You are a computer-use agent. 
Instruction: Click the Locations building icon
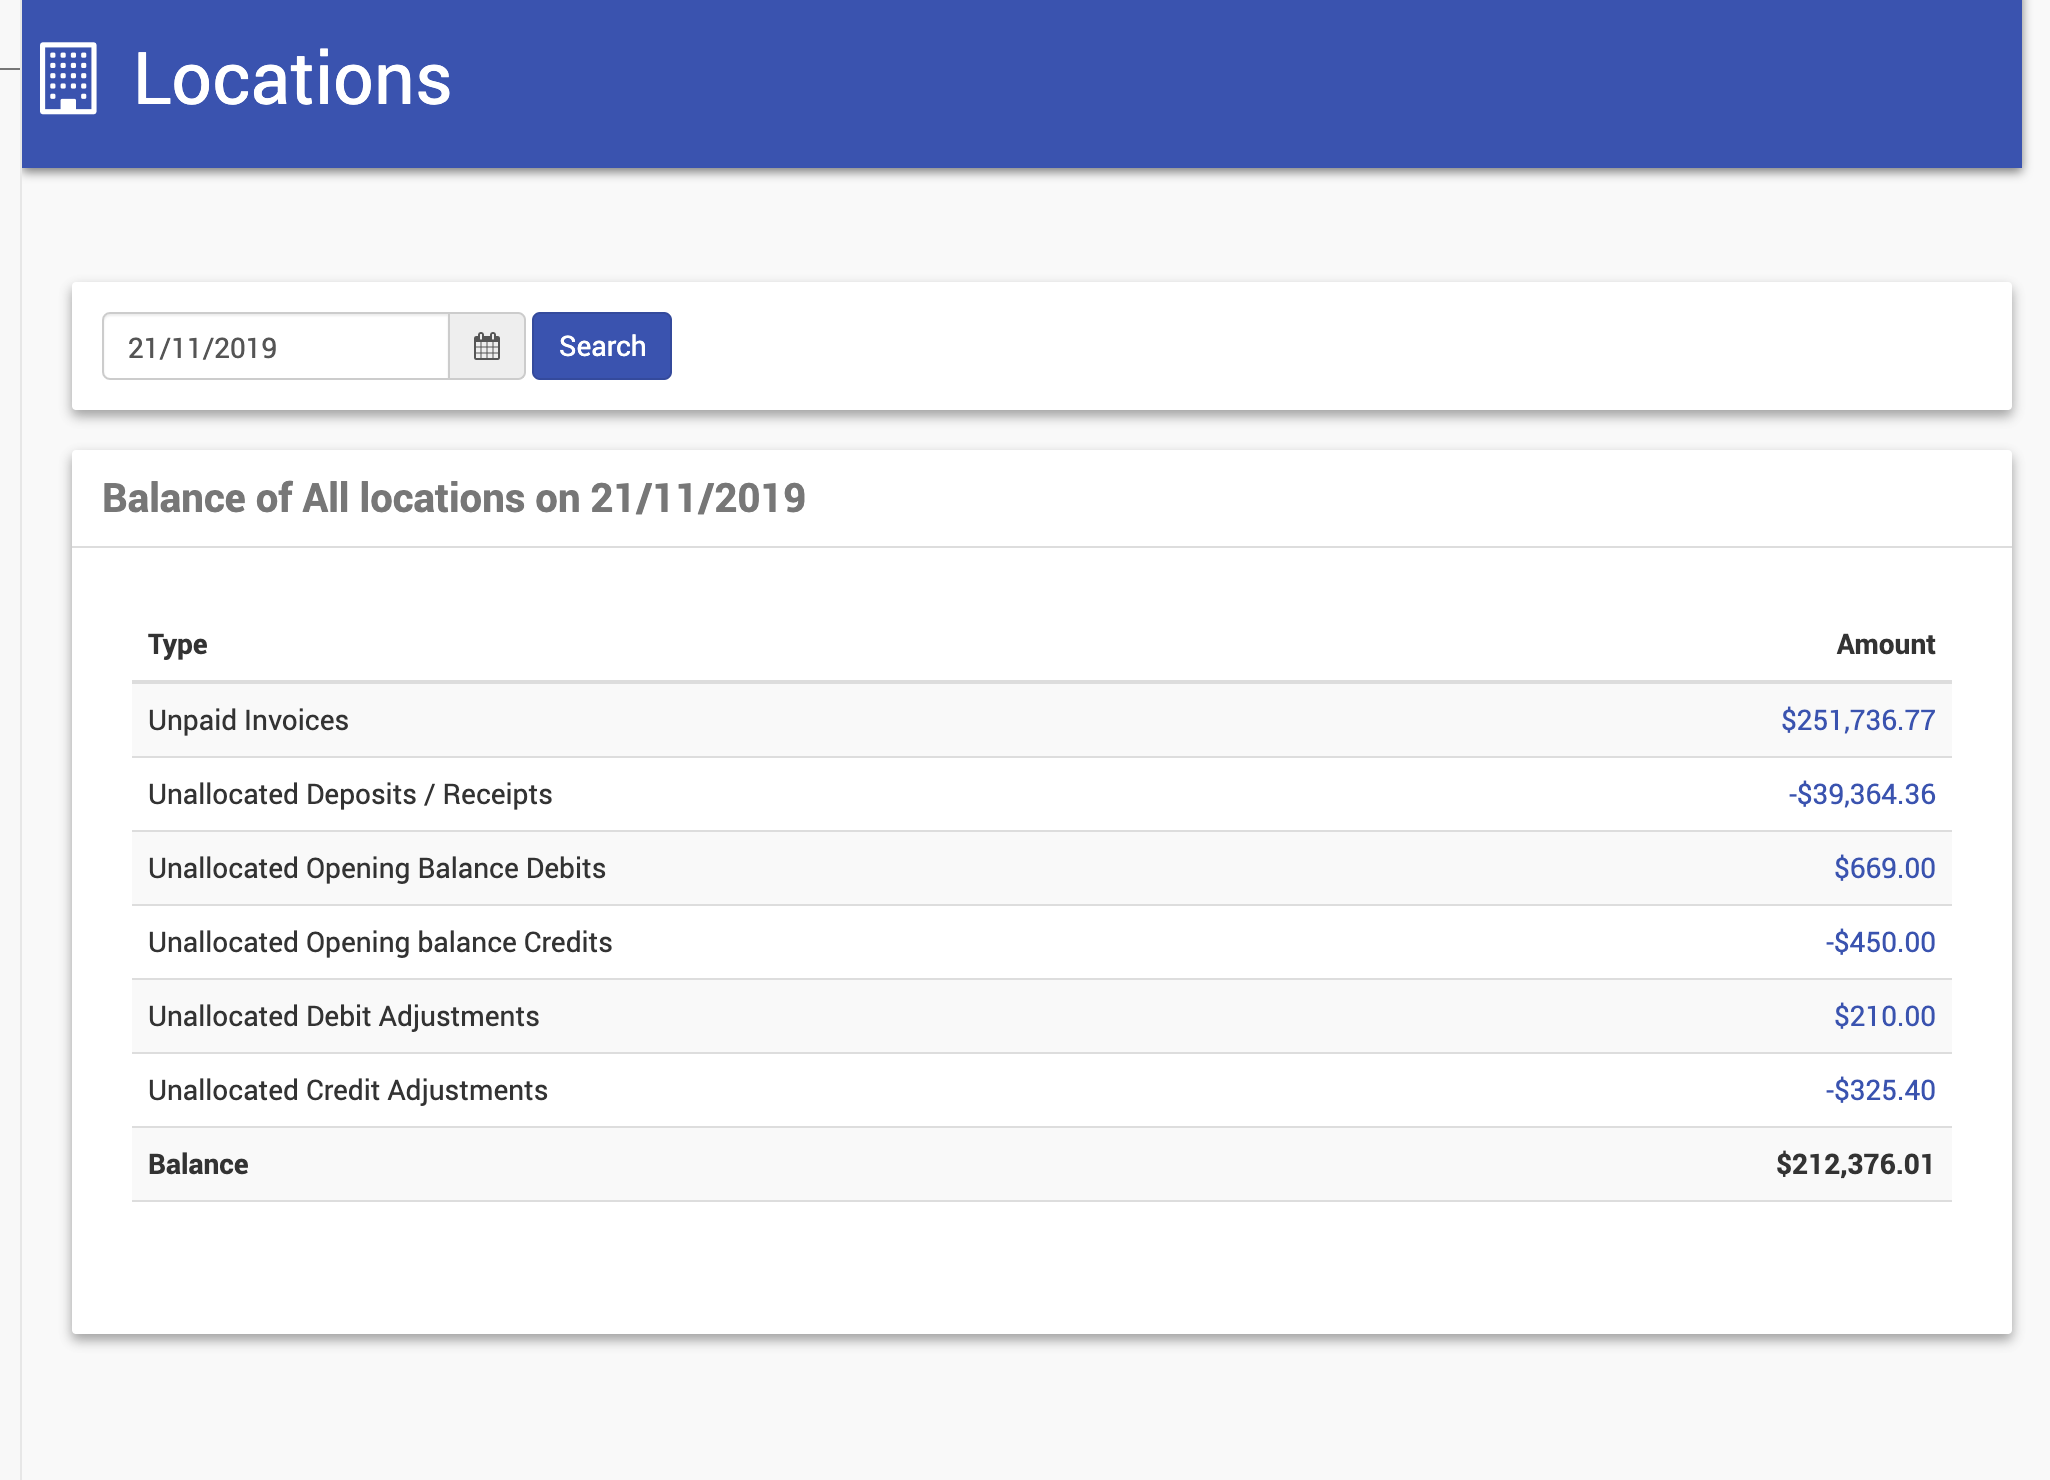pyautogui.click(x=68, y=79)
